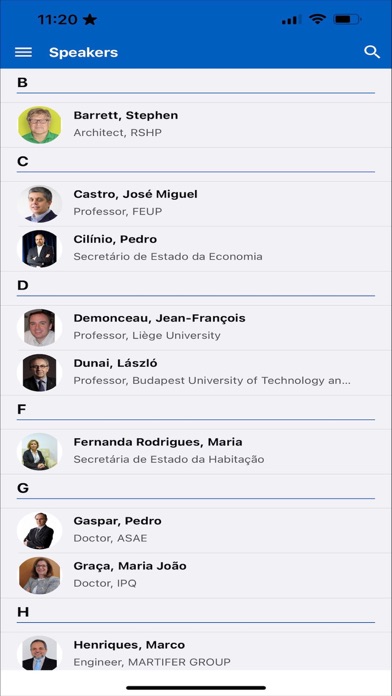Open the hamburger navigation menu
This screenshot has width=392, height=696.
click(23, 52)
